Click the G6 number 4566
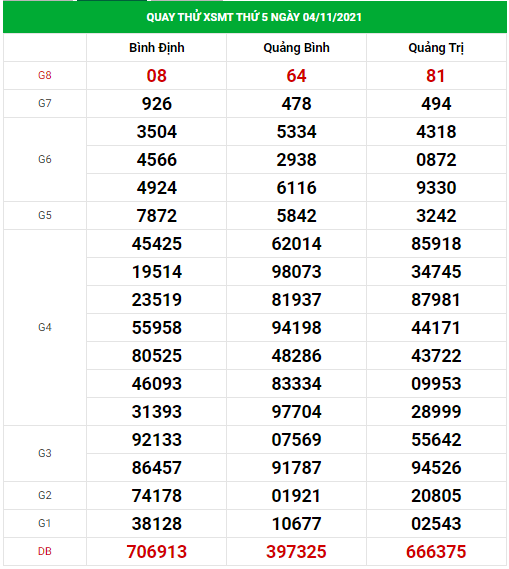The width and height of the screenshot is (509, 569). pyautogui.click(x=157, y=160)
